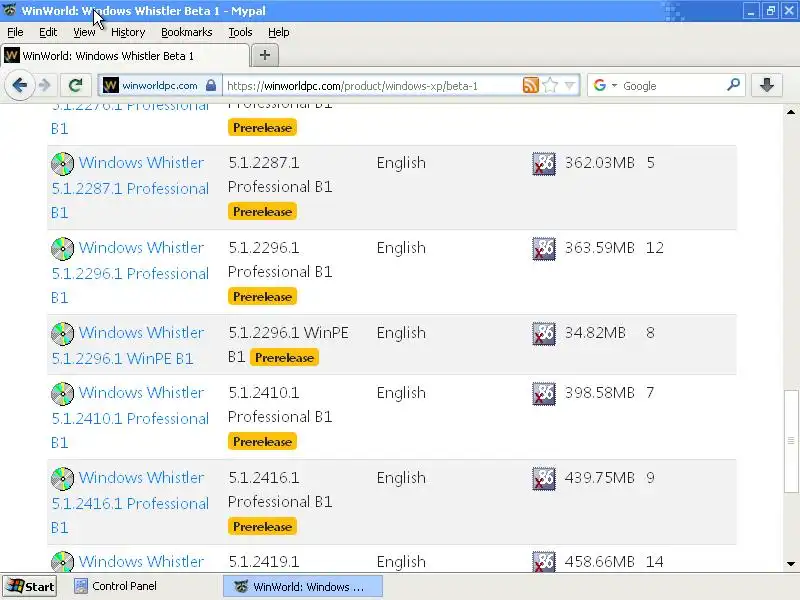This screenshot has height=600, width=800.
Task: Click Prerelease badge in 5.1.2296.1 Professional row
Action: pos(262,297)
